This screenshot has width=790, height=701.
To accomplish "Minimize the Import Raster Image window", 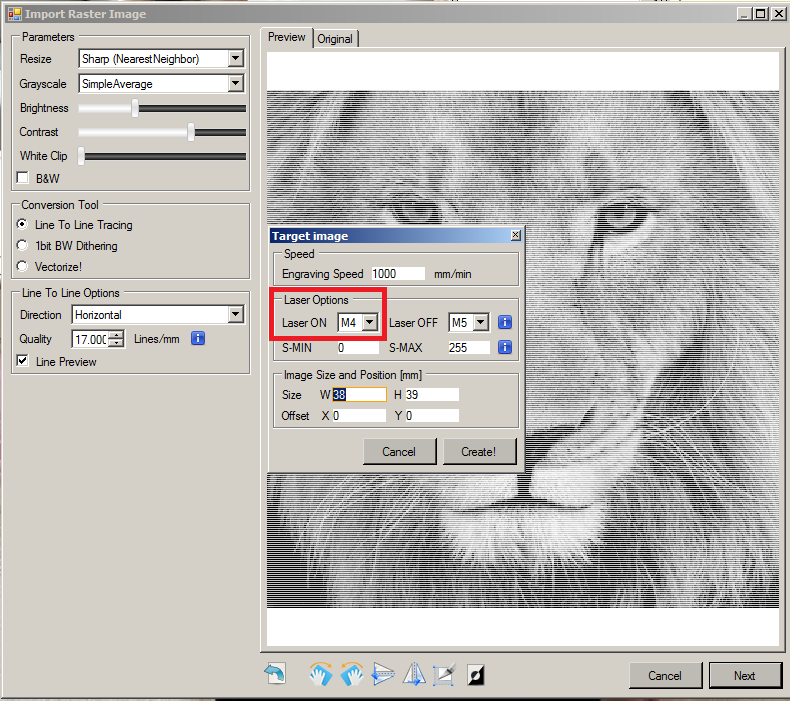I will [745, 14].
